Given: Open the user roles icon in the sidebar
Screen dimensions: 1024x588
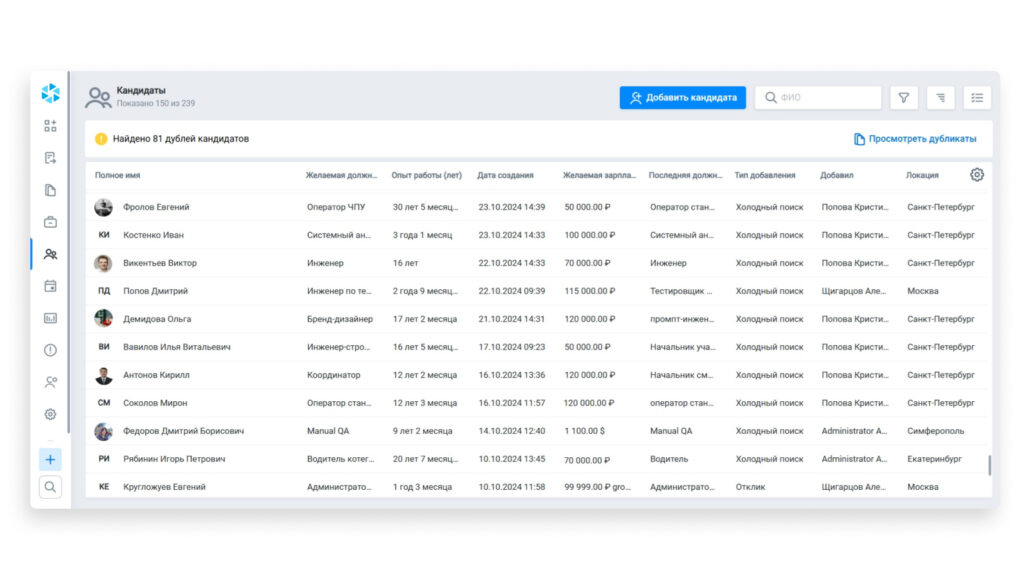Looking at the screenshot, I should [50, 382].
